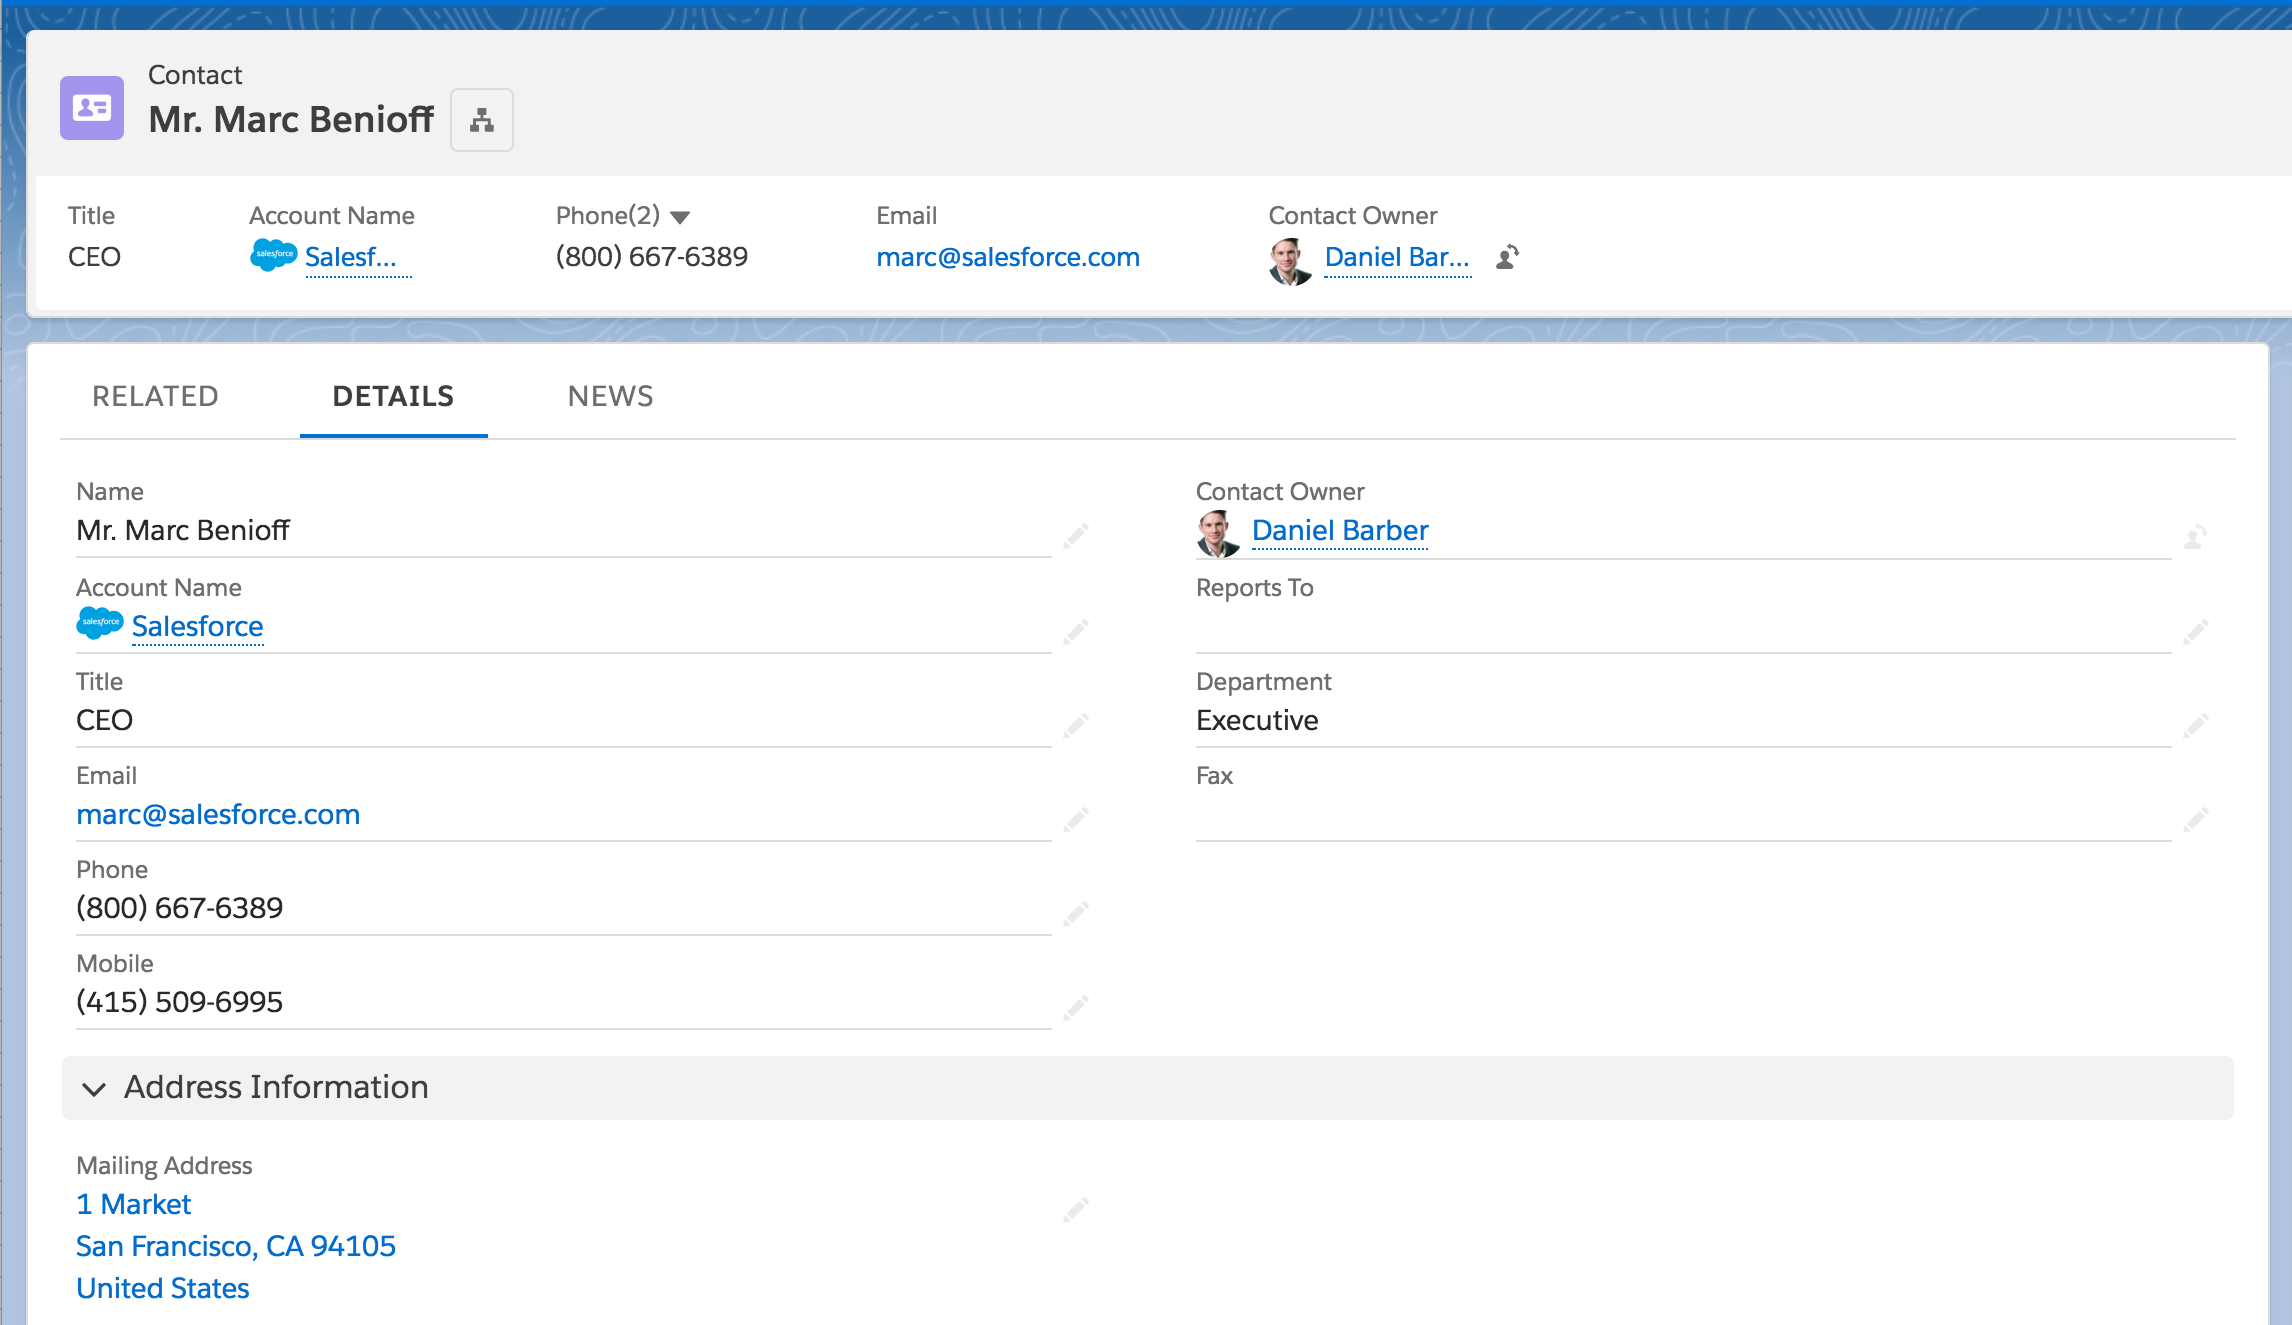
Task: Open the Phone(2) dropdown arrow
Action: pos(680,217)
